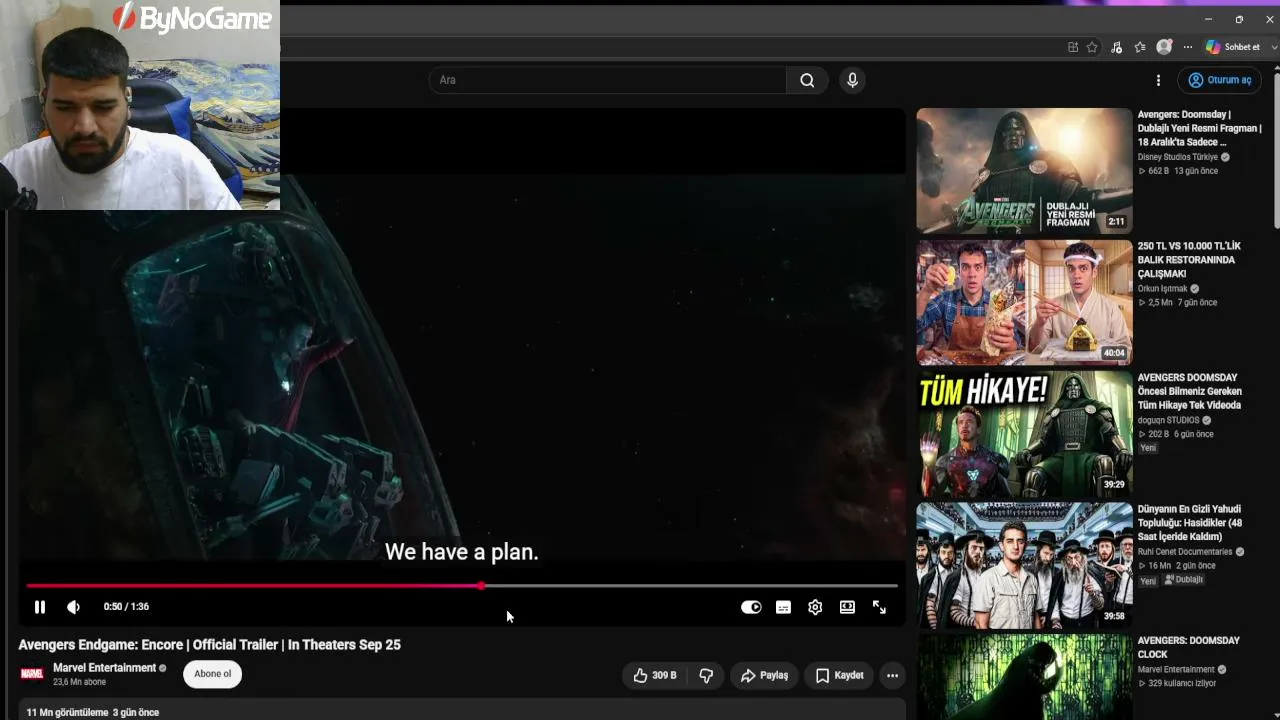This screenshot has height=720, width=1280.
Task: Subscribe using the 'Abone ol' button
Action: click(212, 674)
